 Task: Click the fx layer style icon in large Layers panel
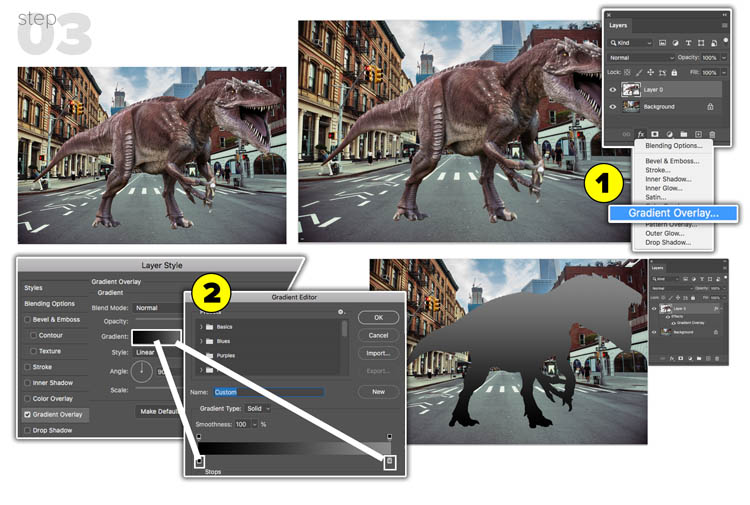coord(640,134)
